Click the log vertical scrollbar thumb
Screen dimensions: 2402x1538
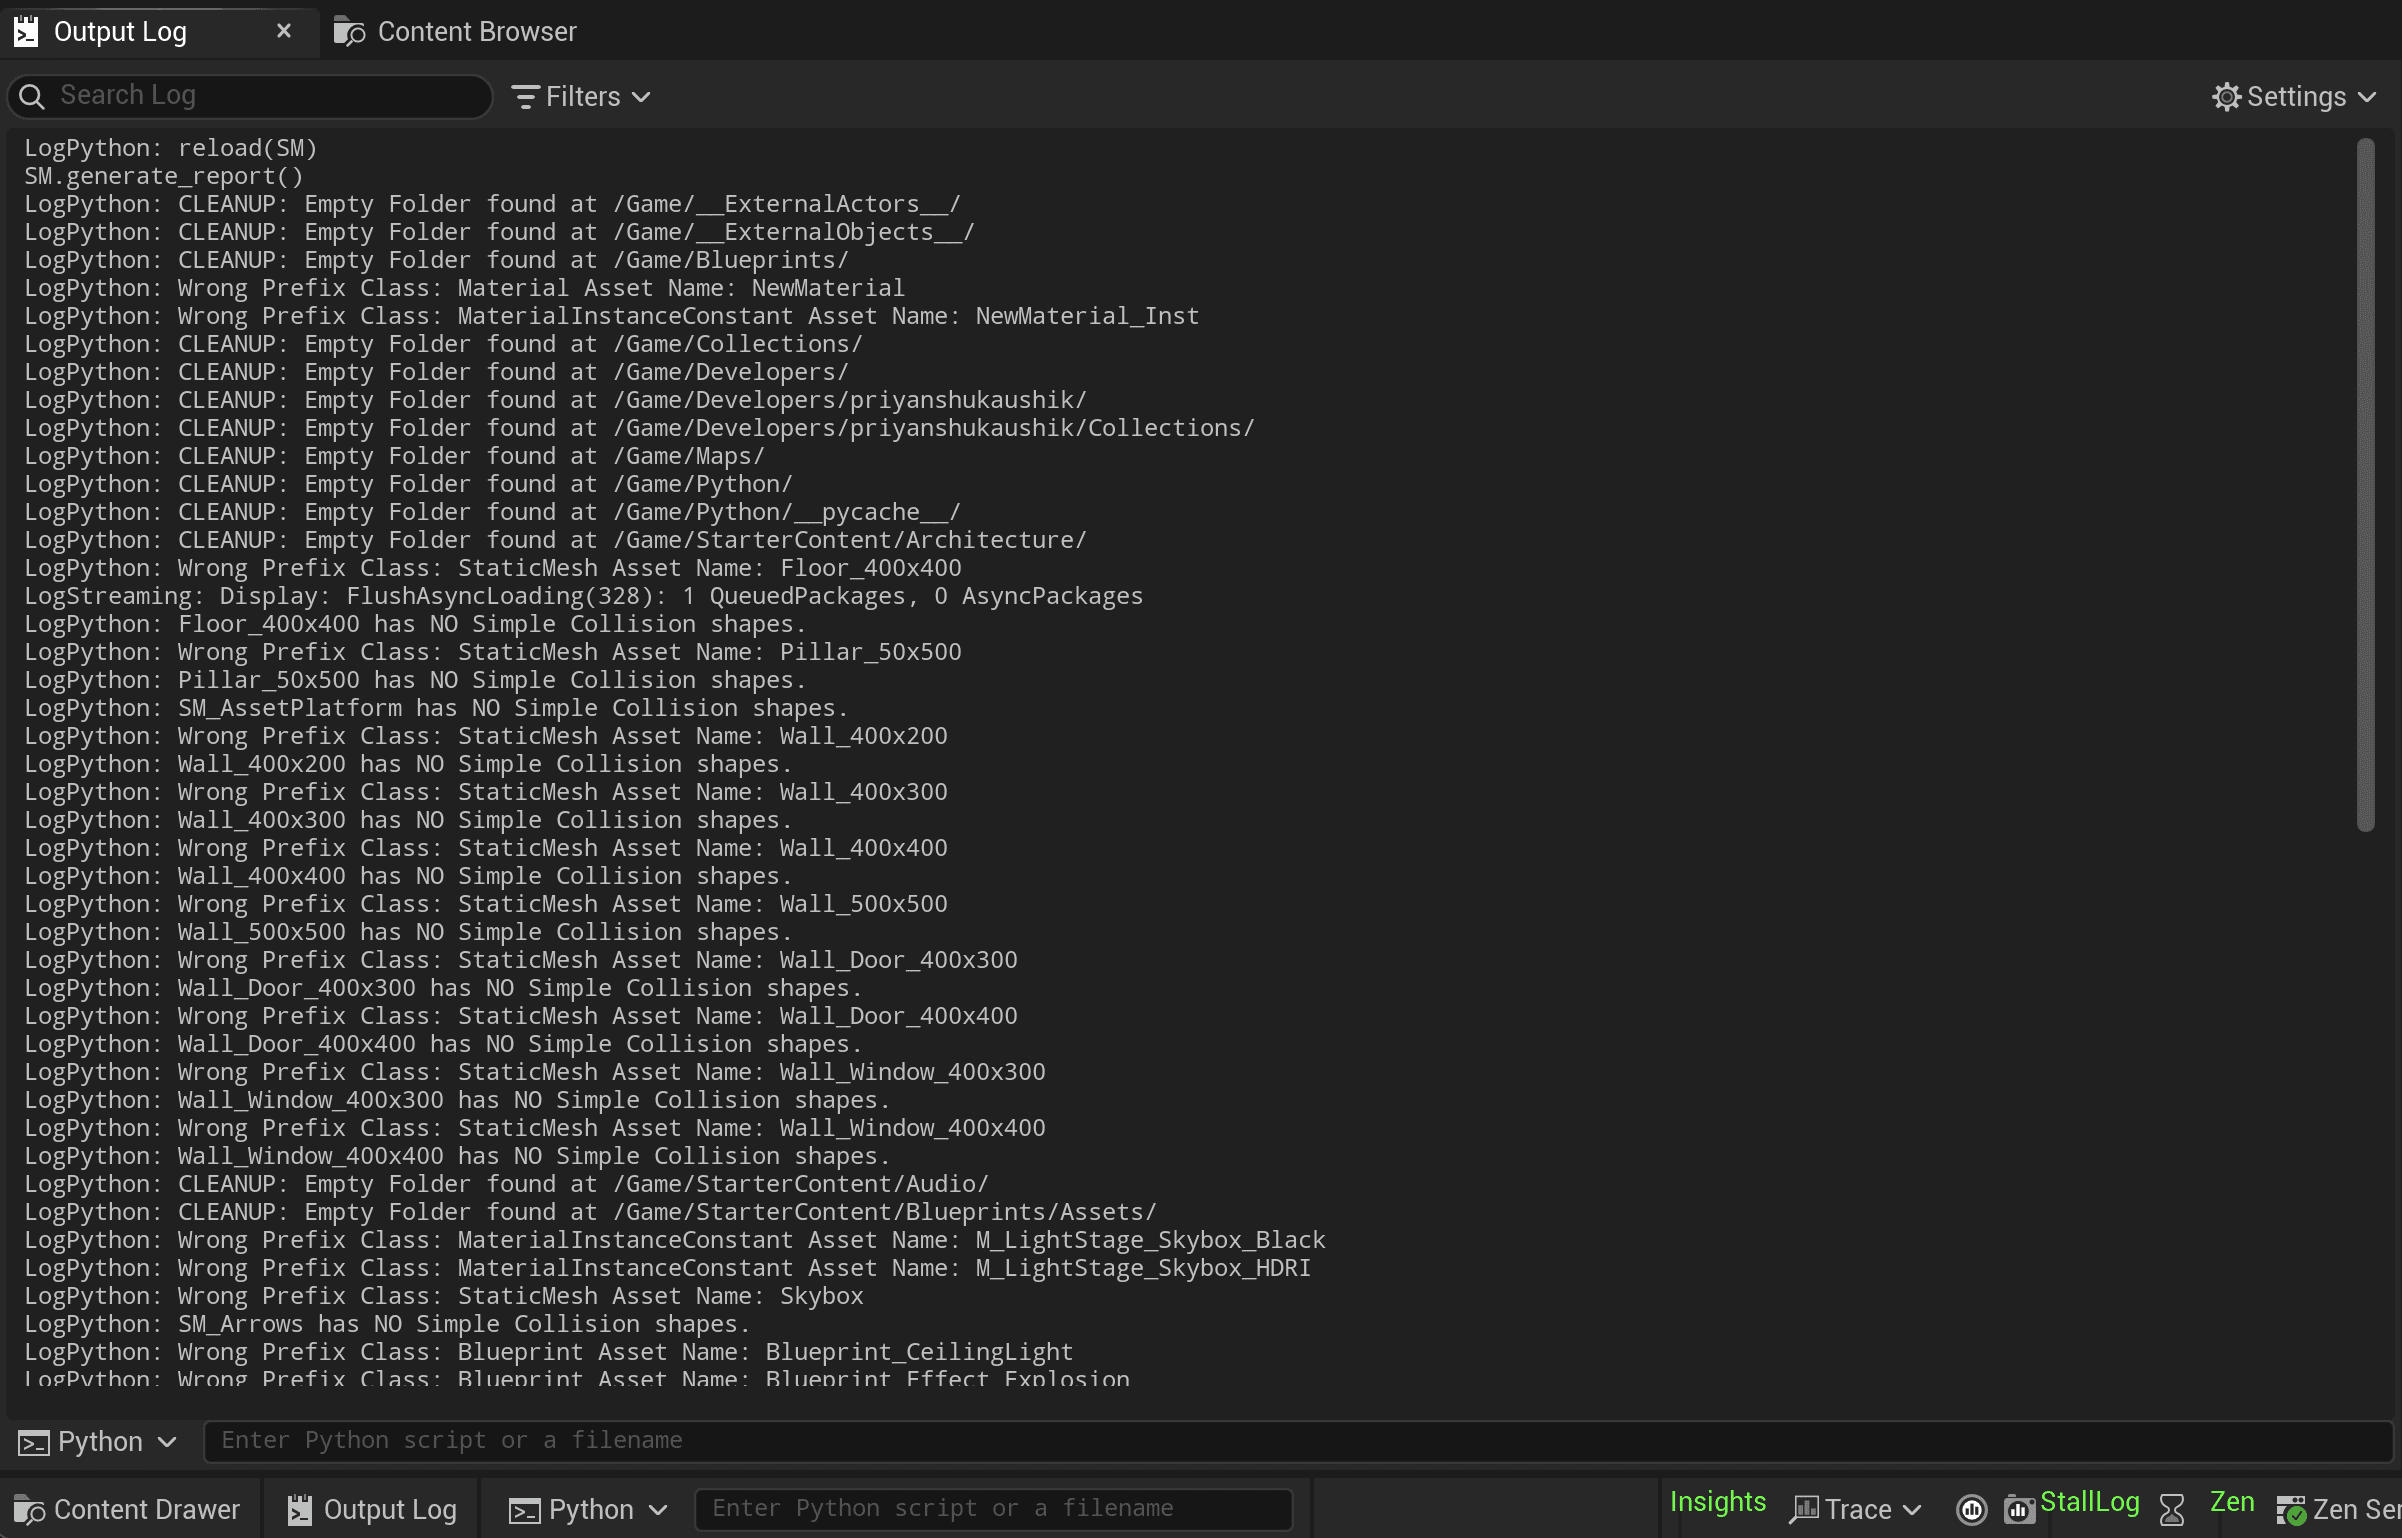pyautogui.click(x=2365, y=485)
